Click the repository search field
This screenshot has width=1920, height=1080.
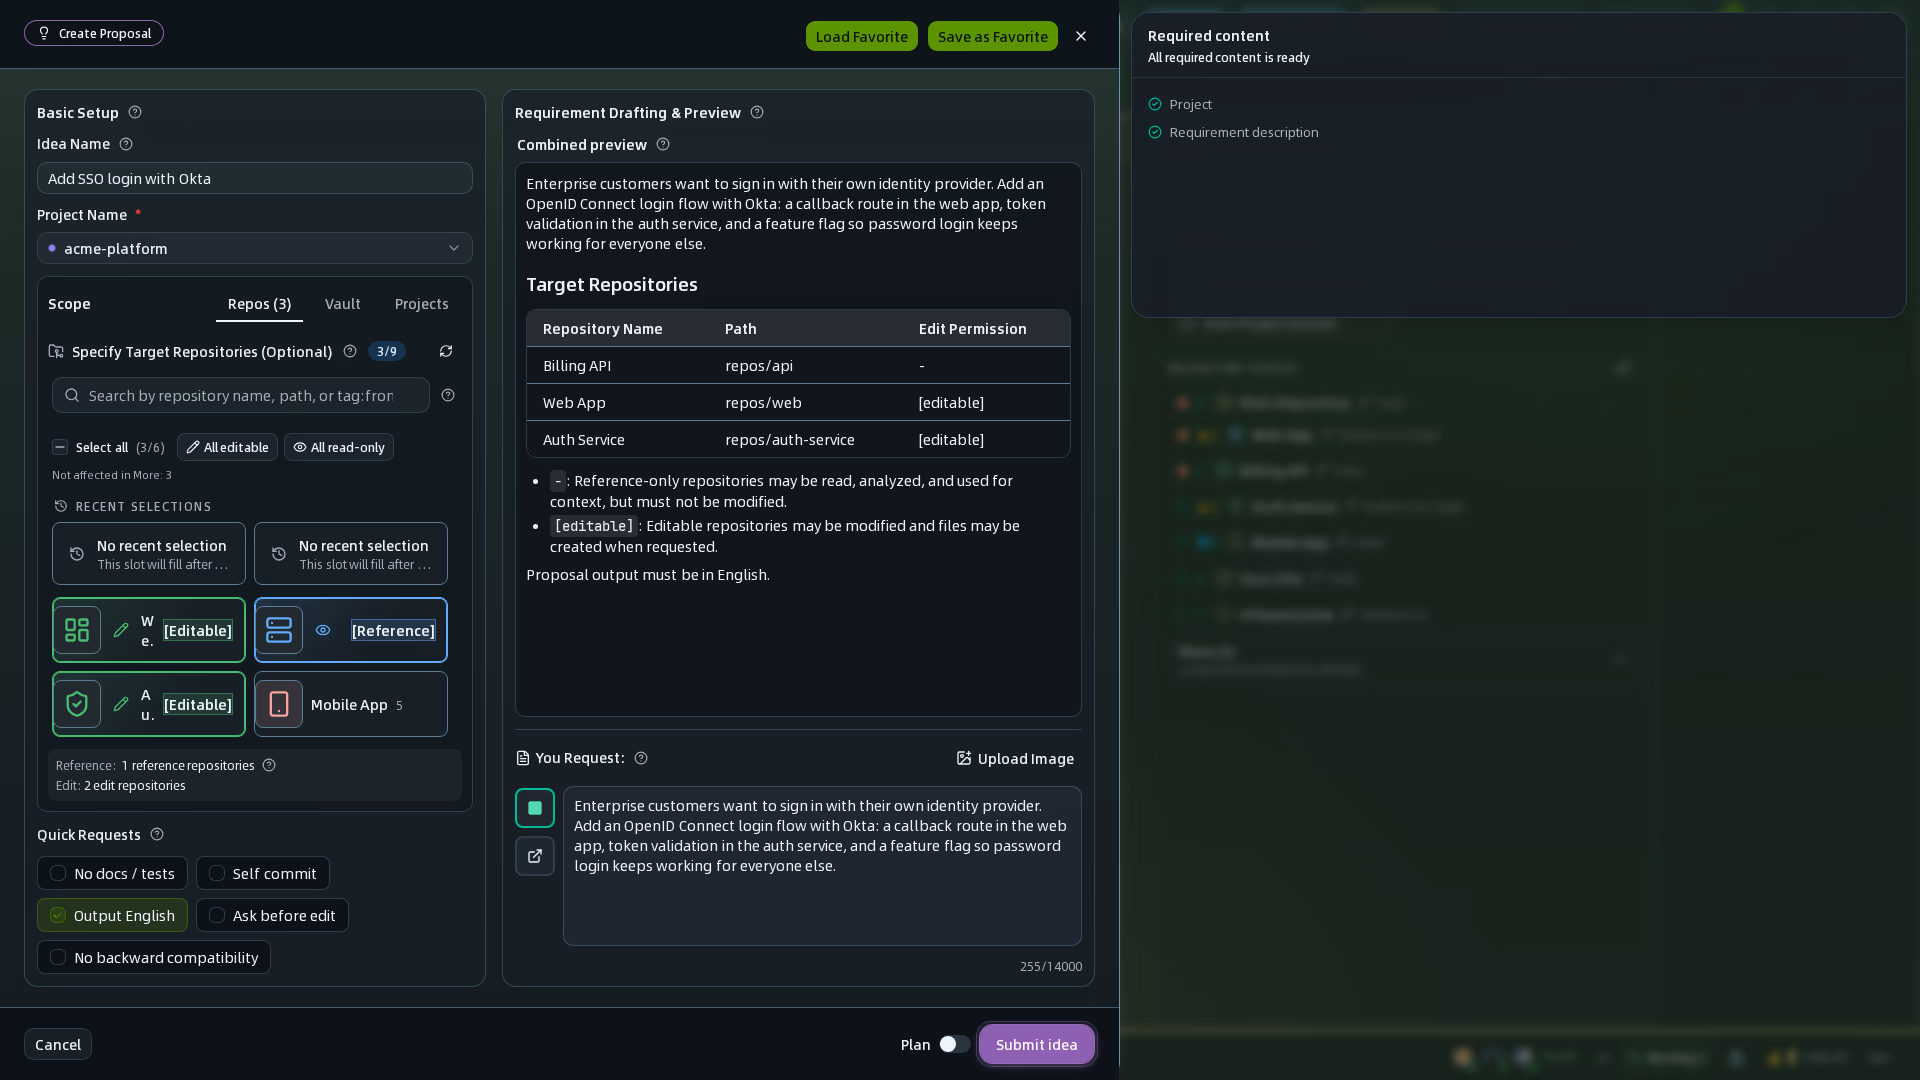(241, 395)
